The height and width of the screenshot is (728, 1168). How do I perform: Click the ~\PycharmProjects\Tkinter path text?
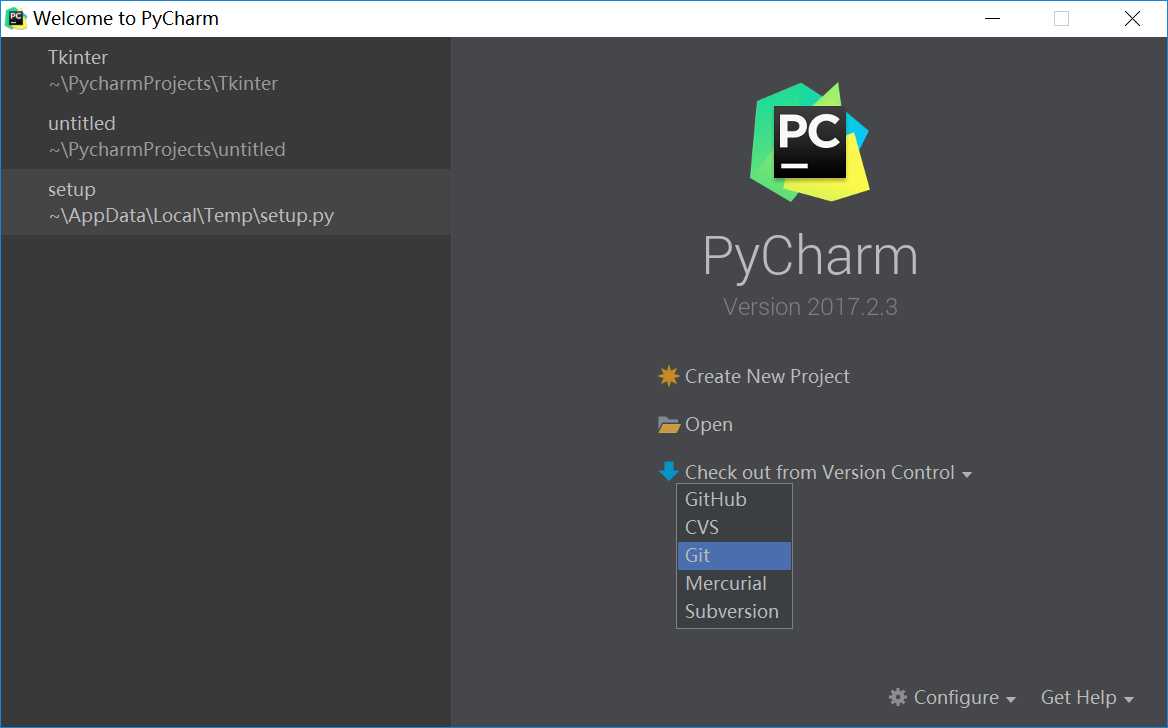pos(163,83)
